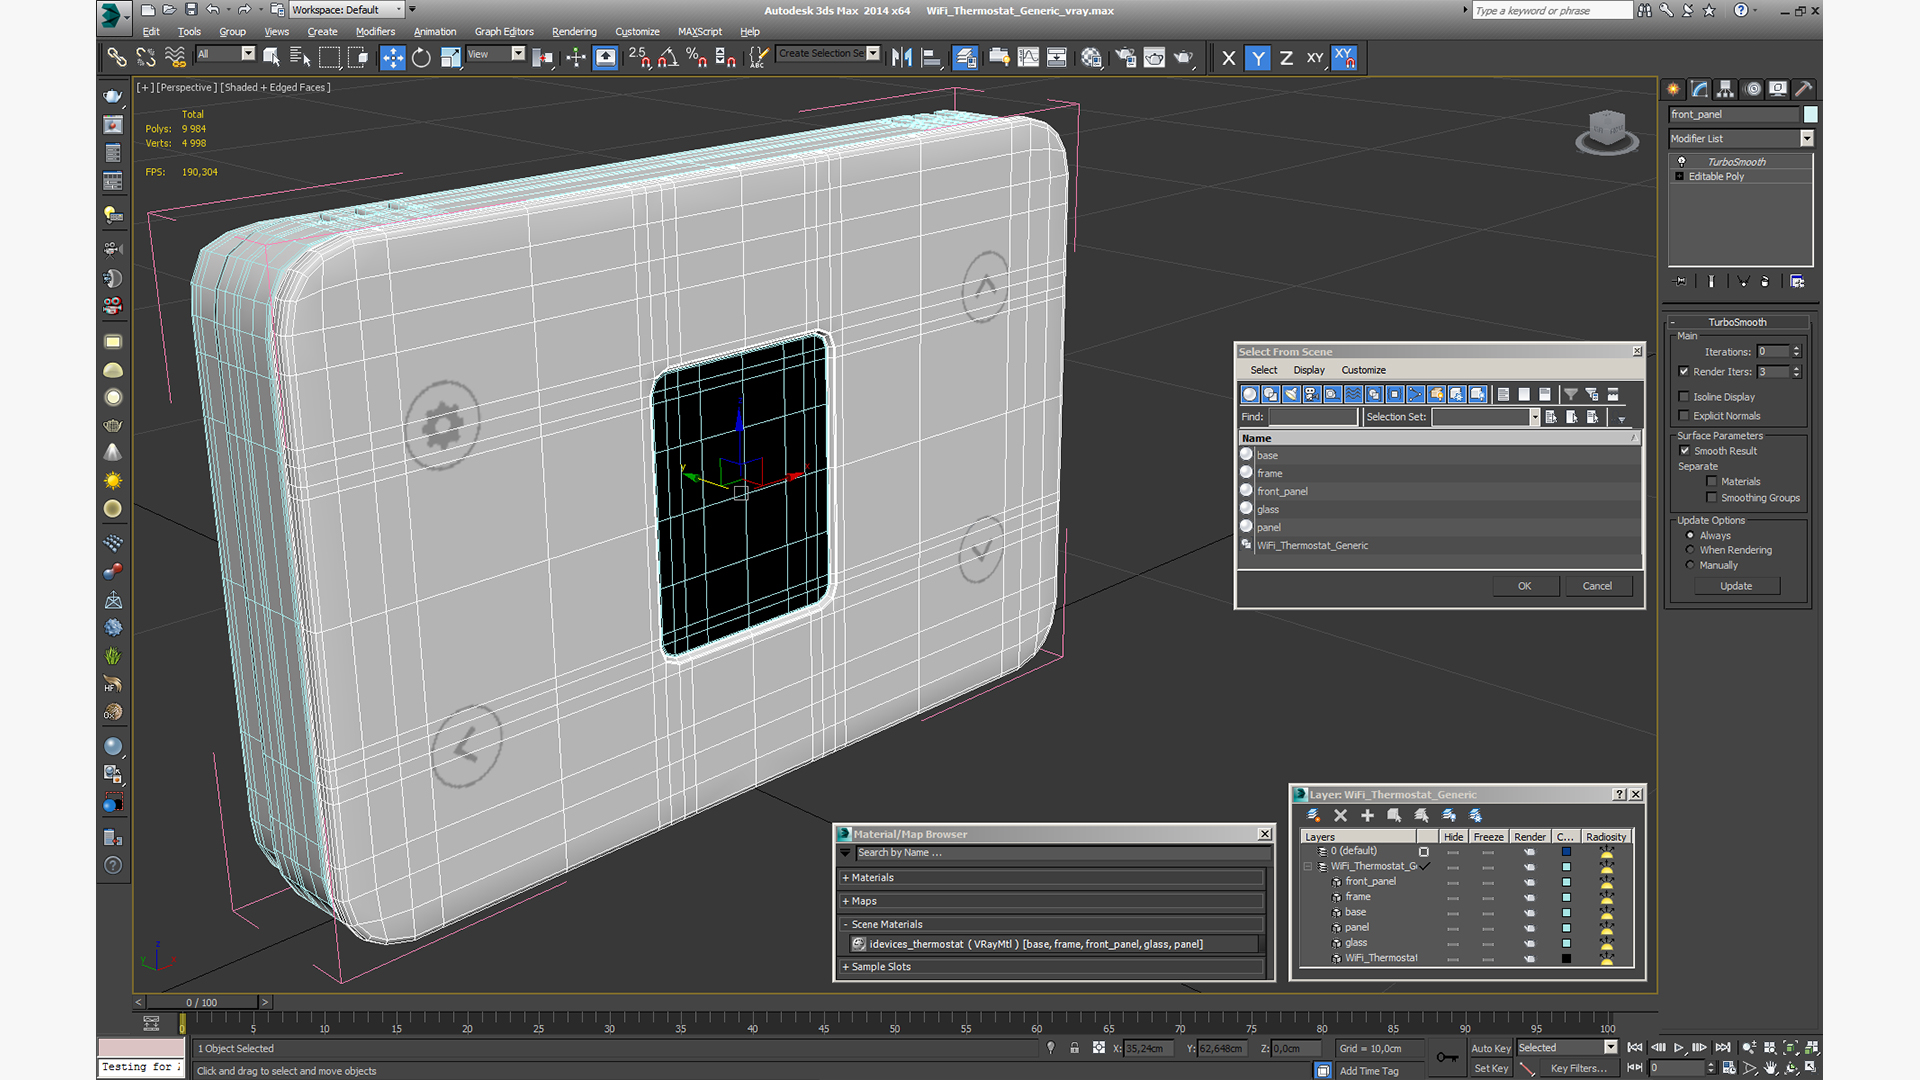Collapse the Scene Materials group

click(x=846, y=924)
